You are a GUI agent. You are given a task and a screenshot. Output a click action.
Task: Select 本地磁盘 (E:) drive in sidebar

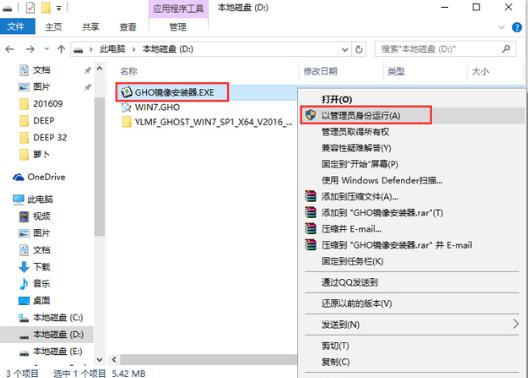[x=51, y=351]
